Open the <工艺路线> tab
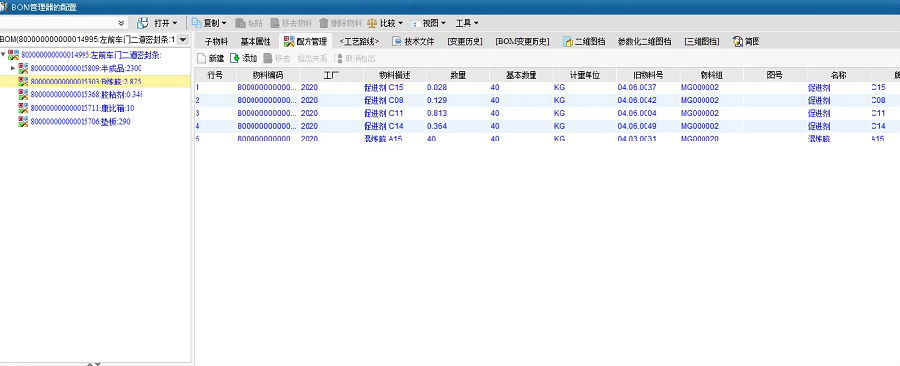Screen dimensions: 900x366 [359, 41]
